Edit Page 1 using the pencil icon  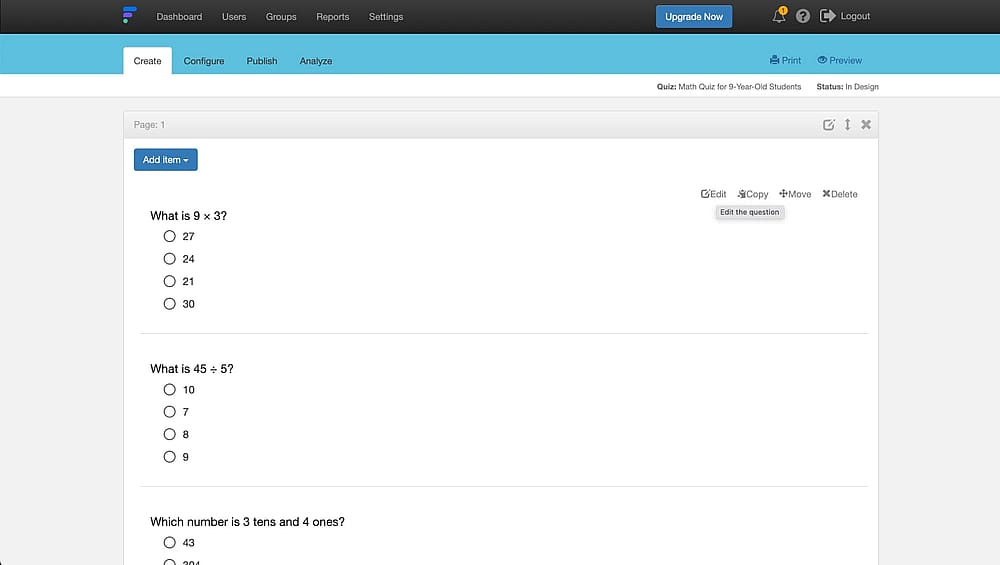(x=828, y=125)
